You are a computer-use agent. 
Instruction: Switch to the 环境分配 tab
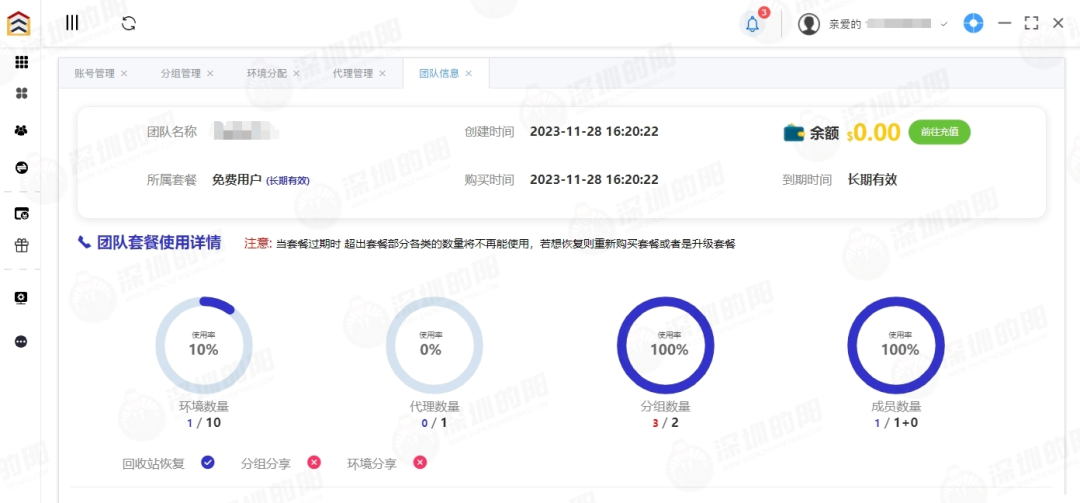(267, 74)
